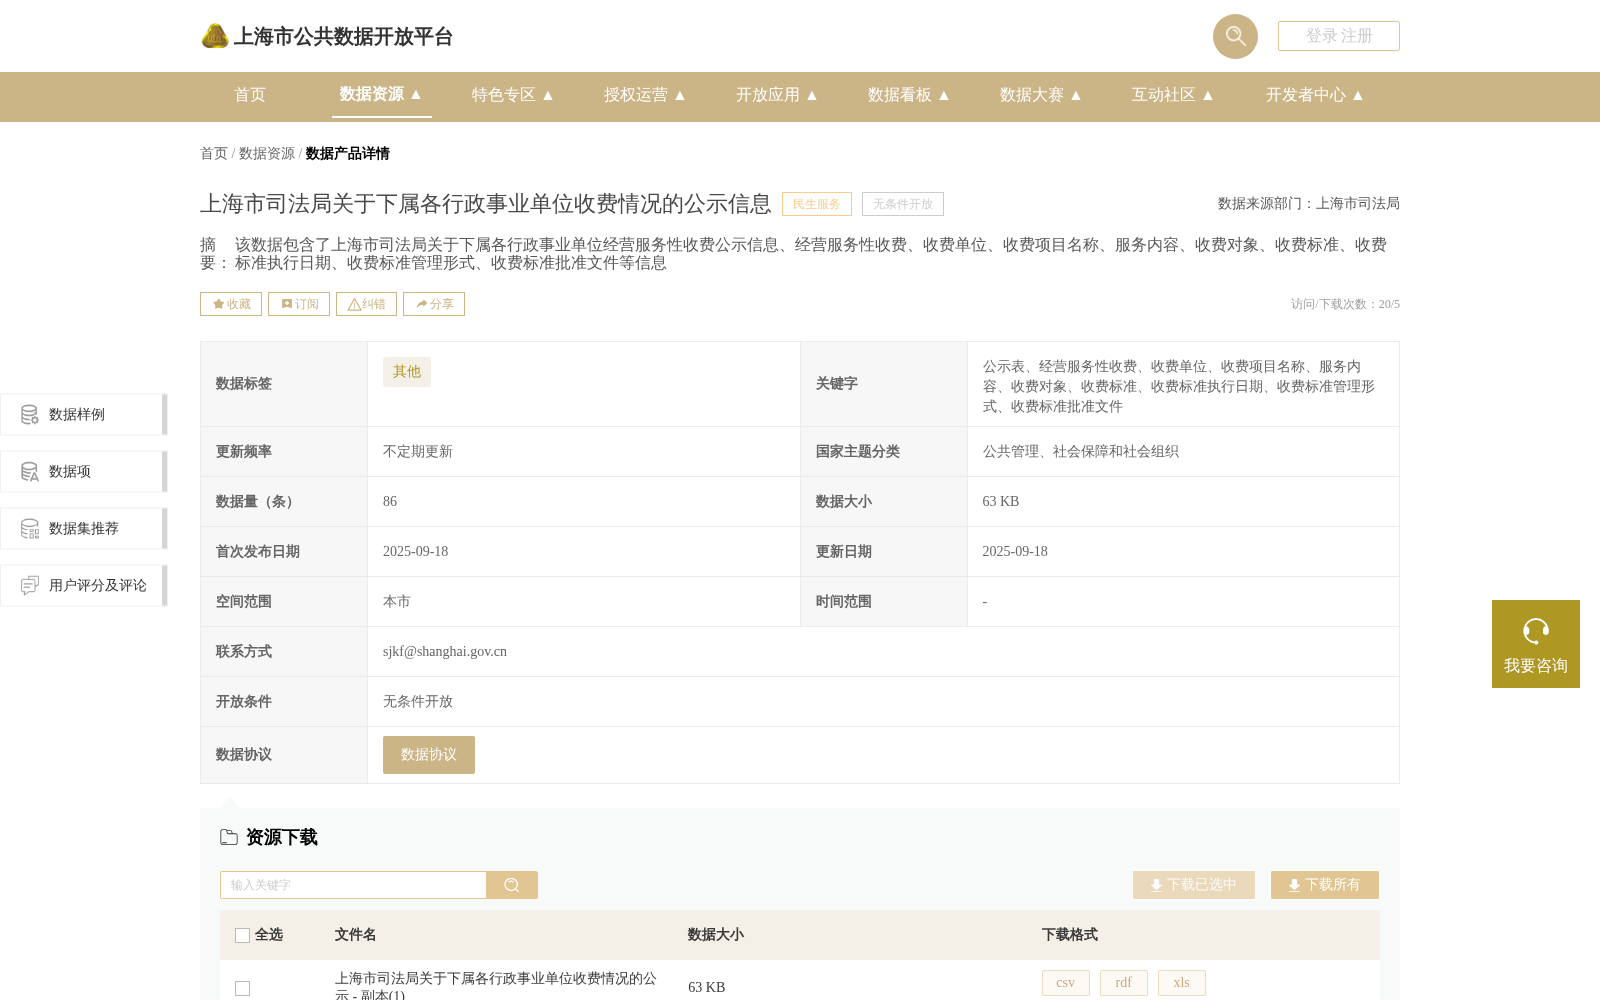Expand the 互动社区 nav dropdown
The width and height of the screenshot is (1600, 1000).
point(1173,95)
